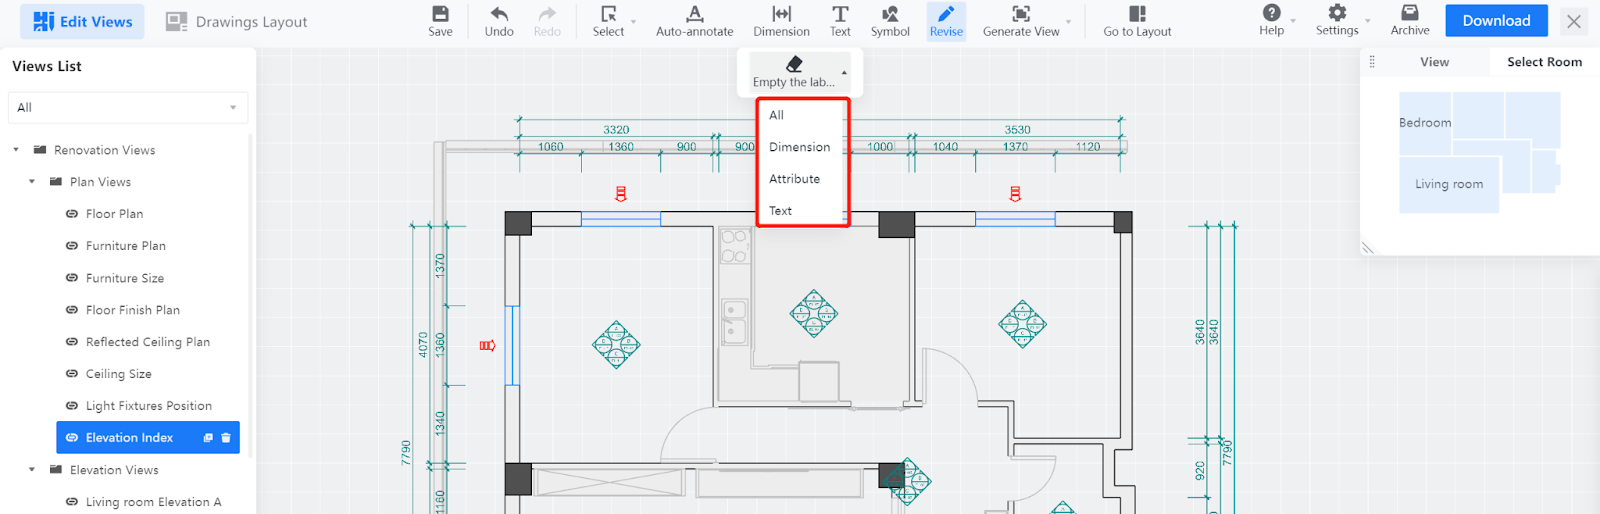Click the red window marker on left wall

487,346
